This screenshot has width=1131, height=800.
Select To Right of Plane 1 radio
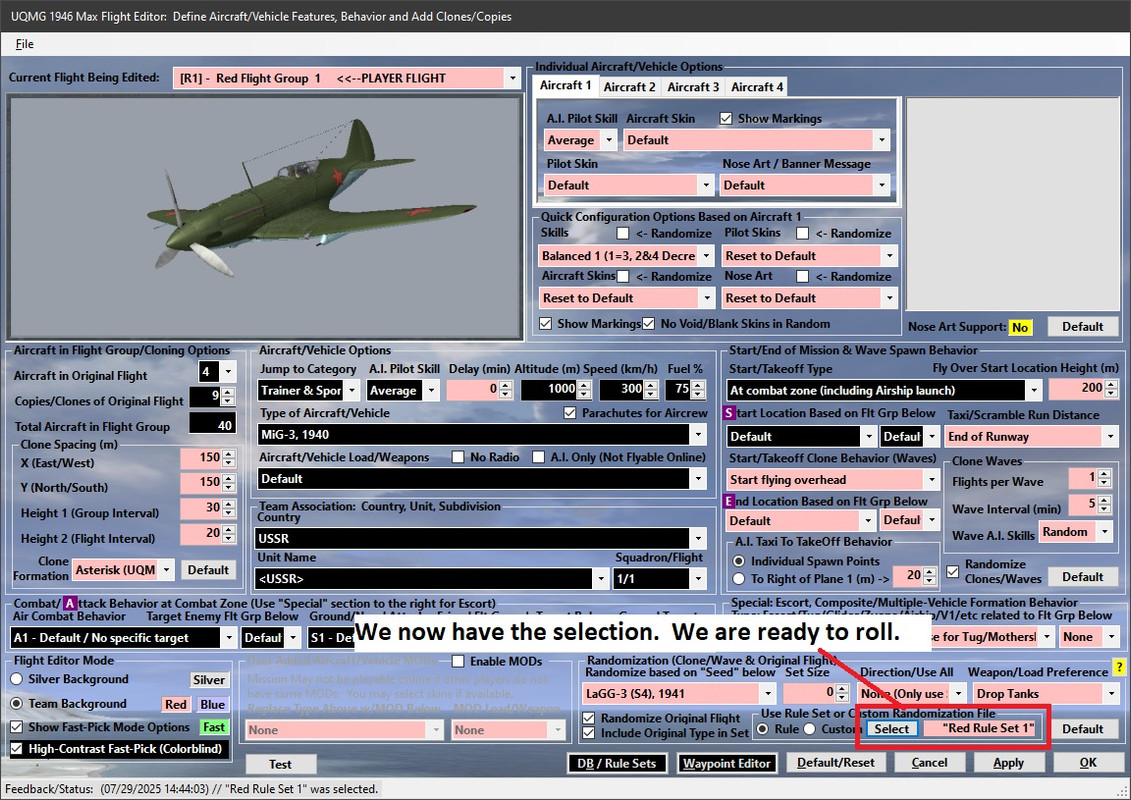[739, 579]
